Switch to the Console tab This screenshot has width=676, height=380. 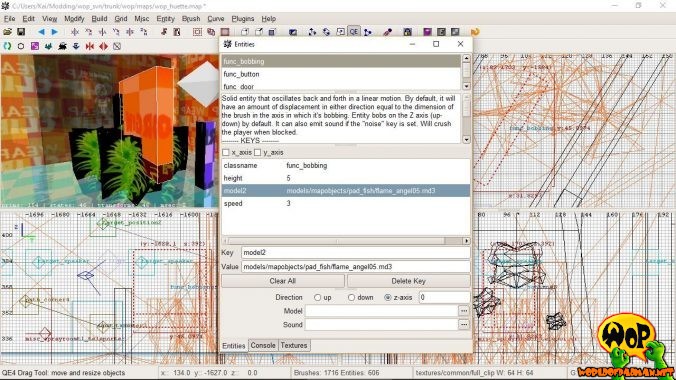click(263, 345)
